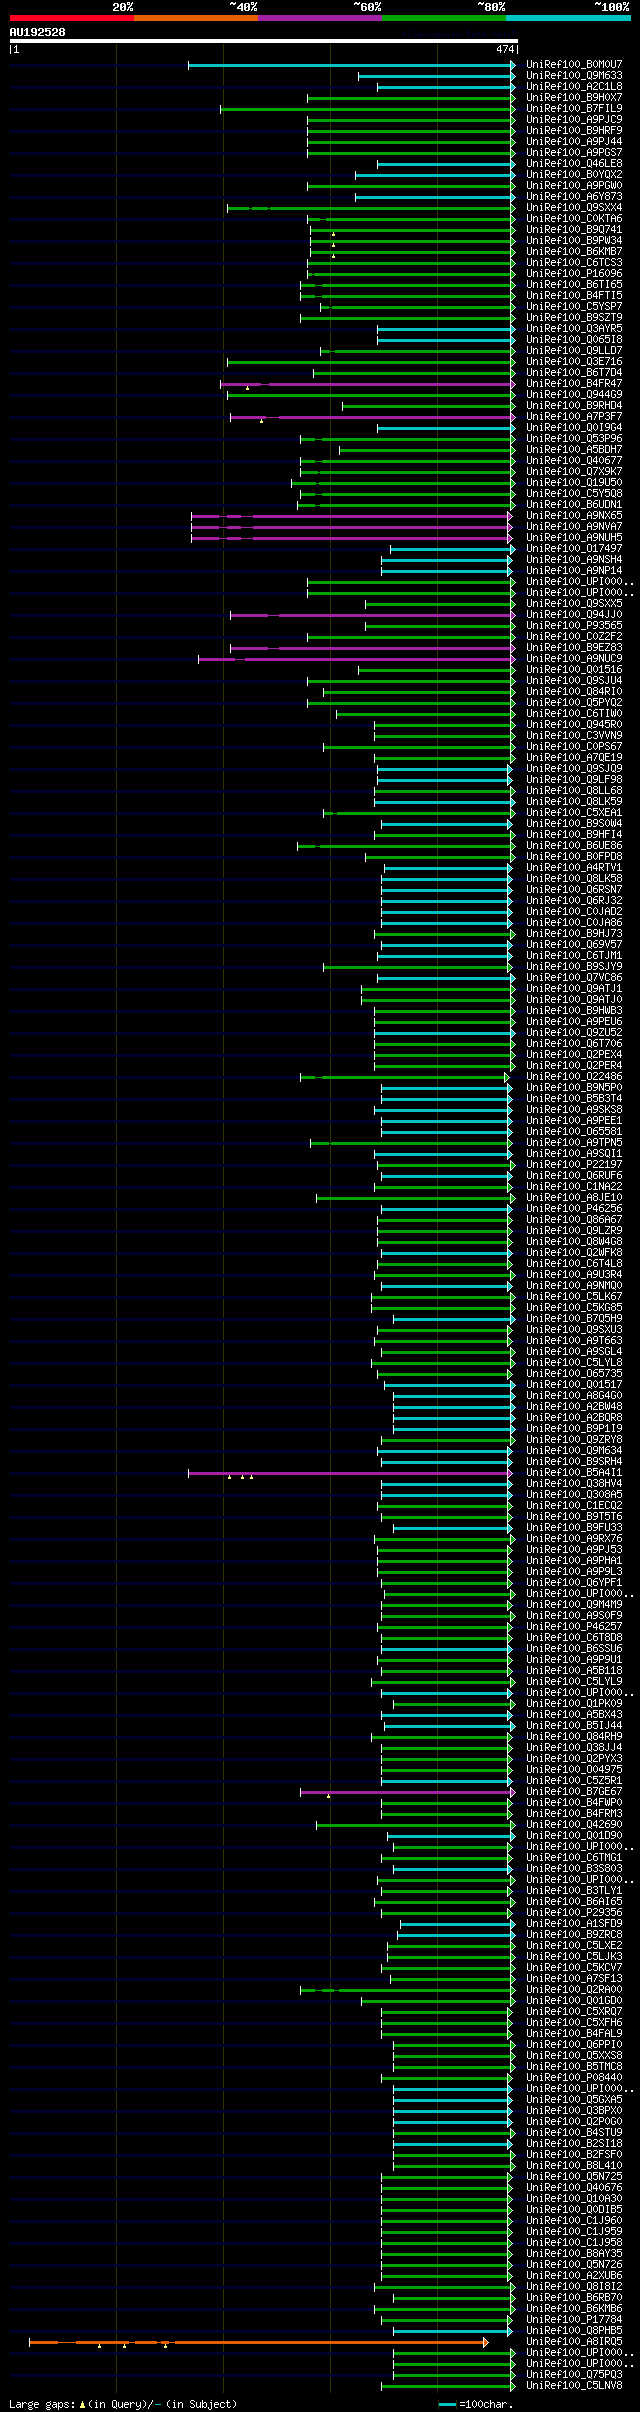Select the UniRef100_P46256 label
The height and width of the screenshot is (2412, 640).
(x=574, y=1209)
